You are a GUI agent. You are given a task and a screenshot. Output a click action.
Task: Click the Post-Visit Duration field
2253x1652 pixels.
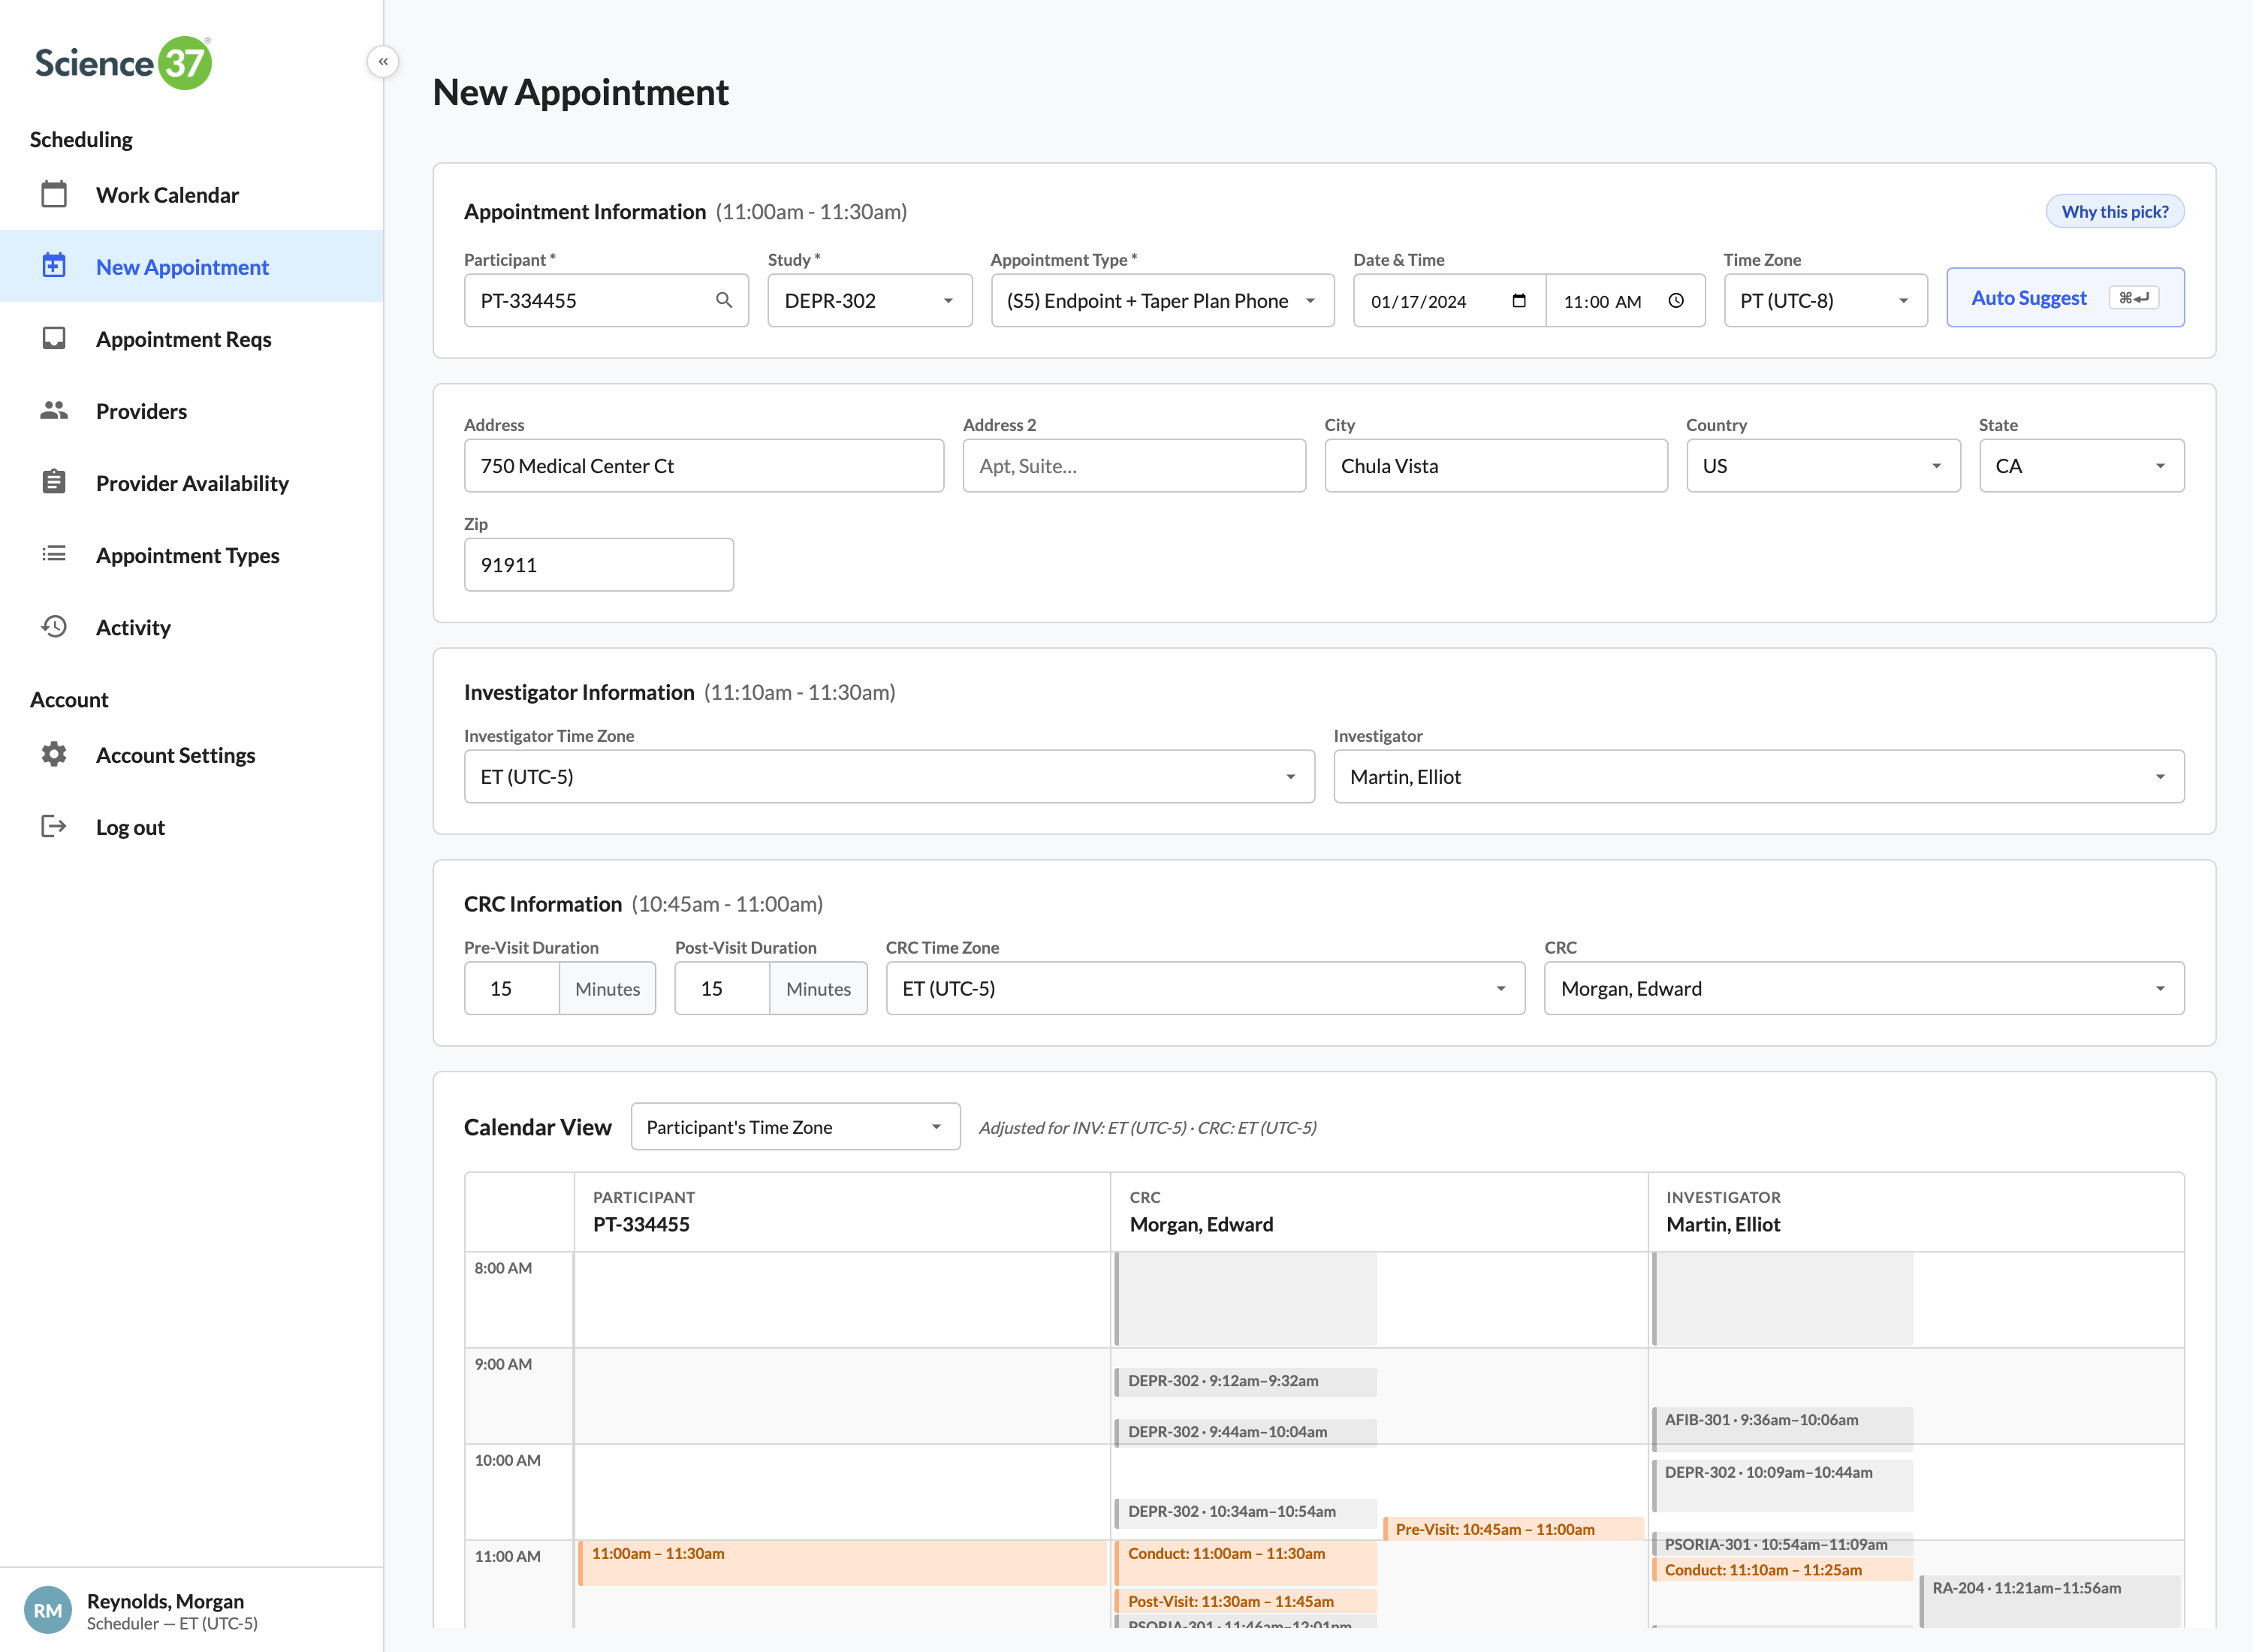722,988
